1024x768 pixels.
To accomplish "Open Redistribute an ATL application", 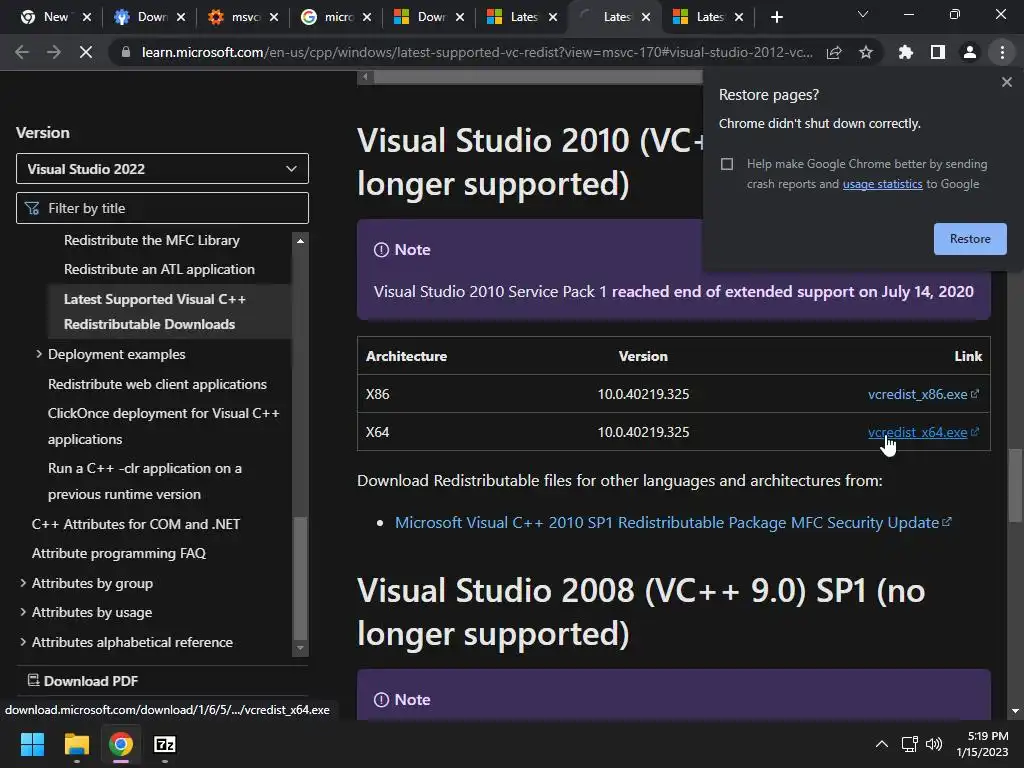I will pos(159,270).
